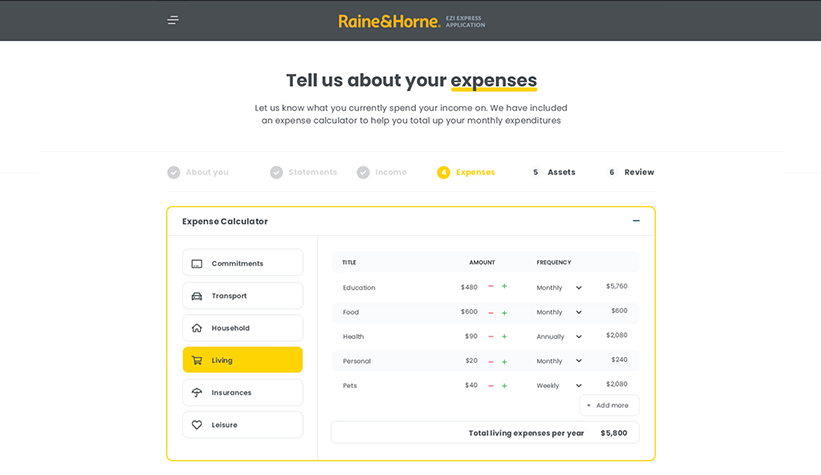Screen dimensions: 821x475
Task: Increase the Pets amount with plus icon
Action: click(504, 386)
